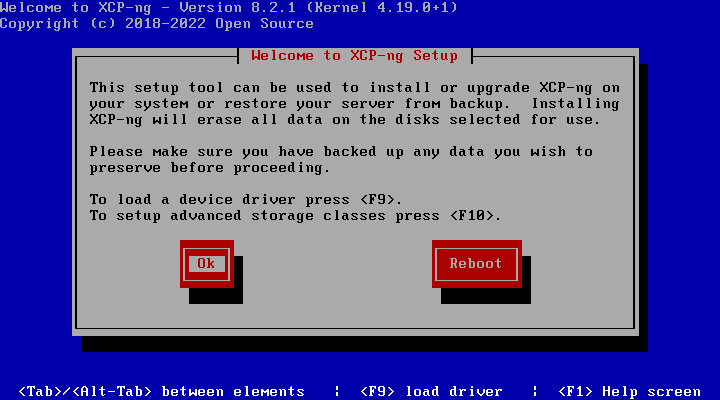
Task: Click the 'XCP-ng will erase all data' warning line
Action: tap(344, 119)
